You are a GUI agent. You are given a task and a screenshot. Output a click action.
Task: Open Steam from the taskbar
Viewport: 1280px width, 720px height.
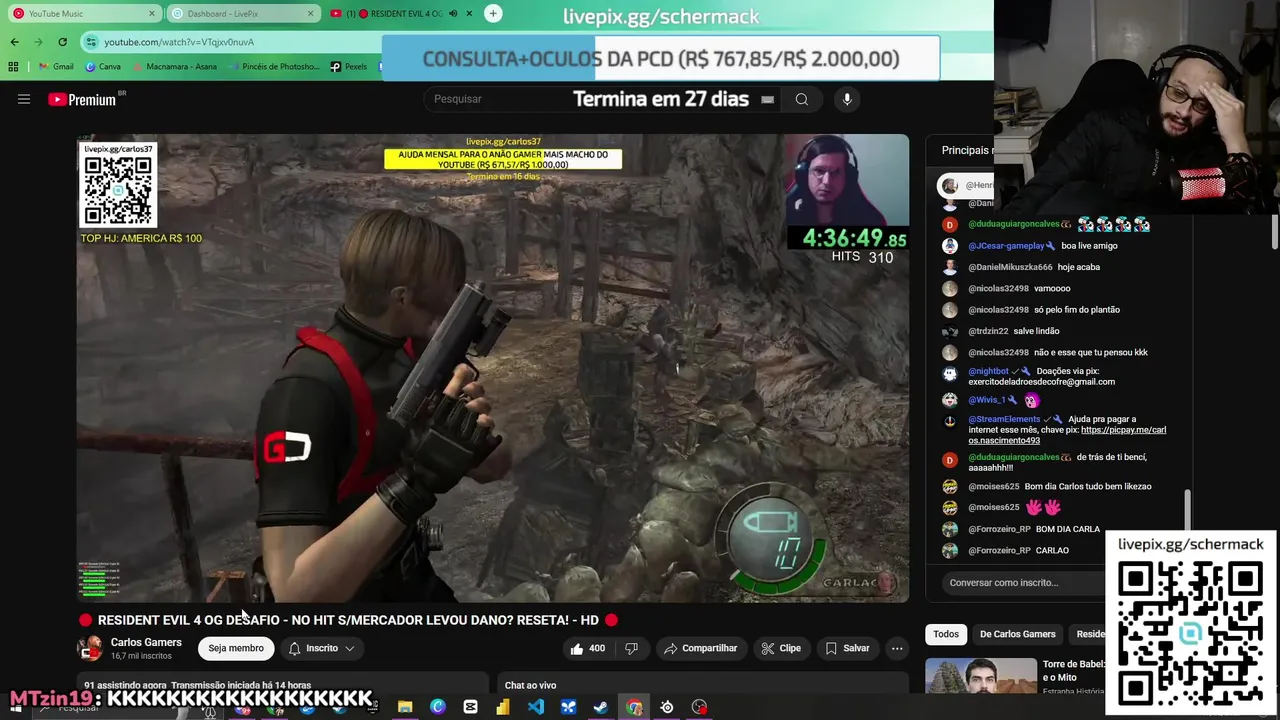601,707
